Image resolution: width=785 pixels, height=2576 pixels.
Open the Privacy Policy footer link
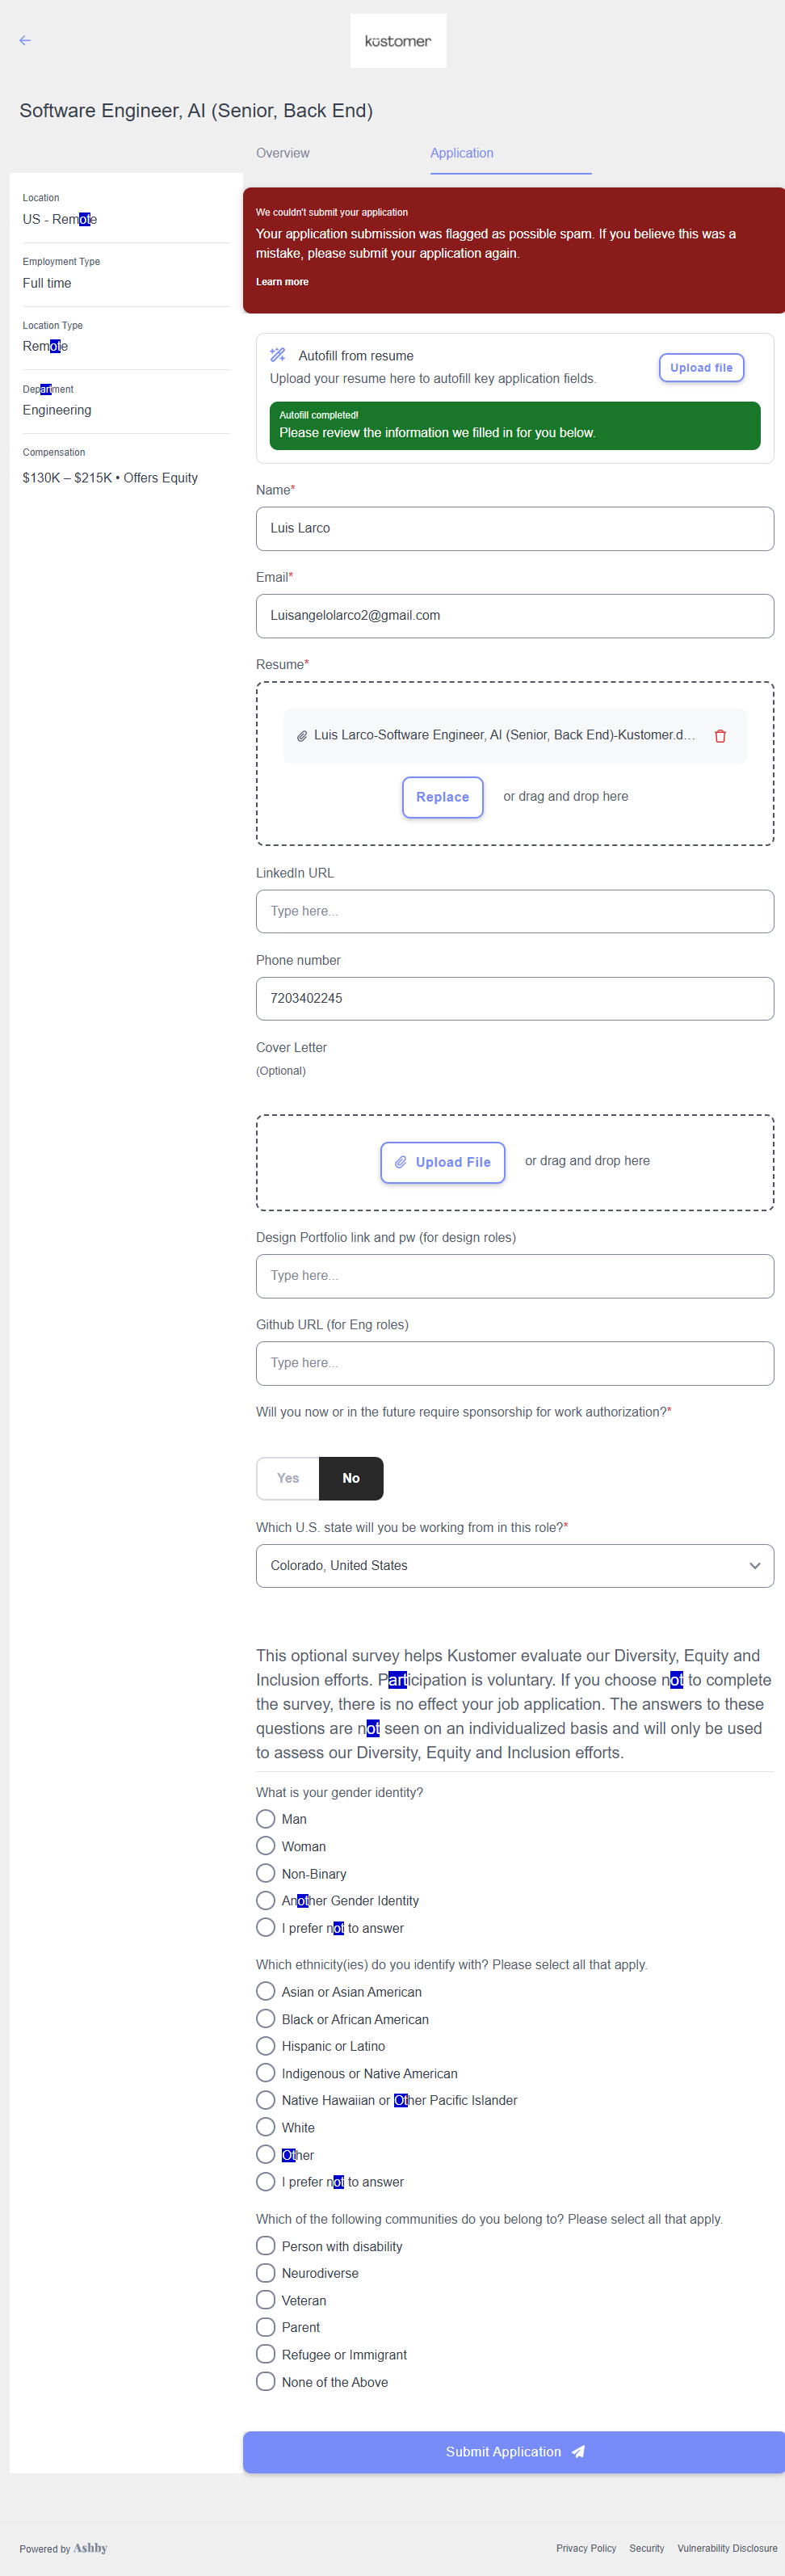[x=586, y=2548]
